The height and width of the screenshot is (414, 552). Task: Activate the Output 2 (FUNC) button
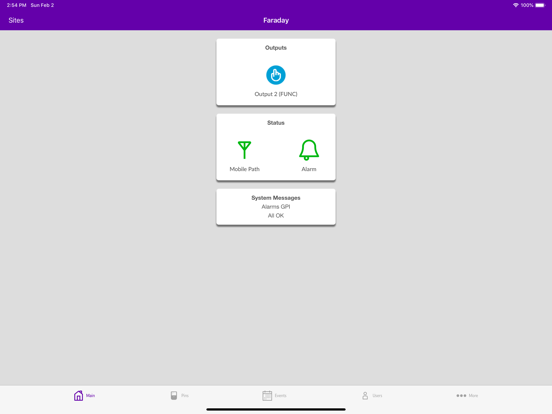[x=276, y=75]
